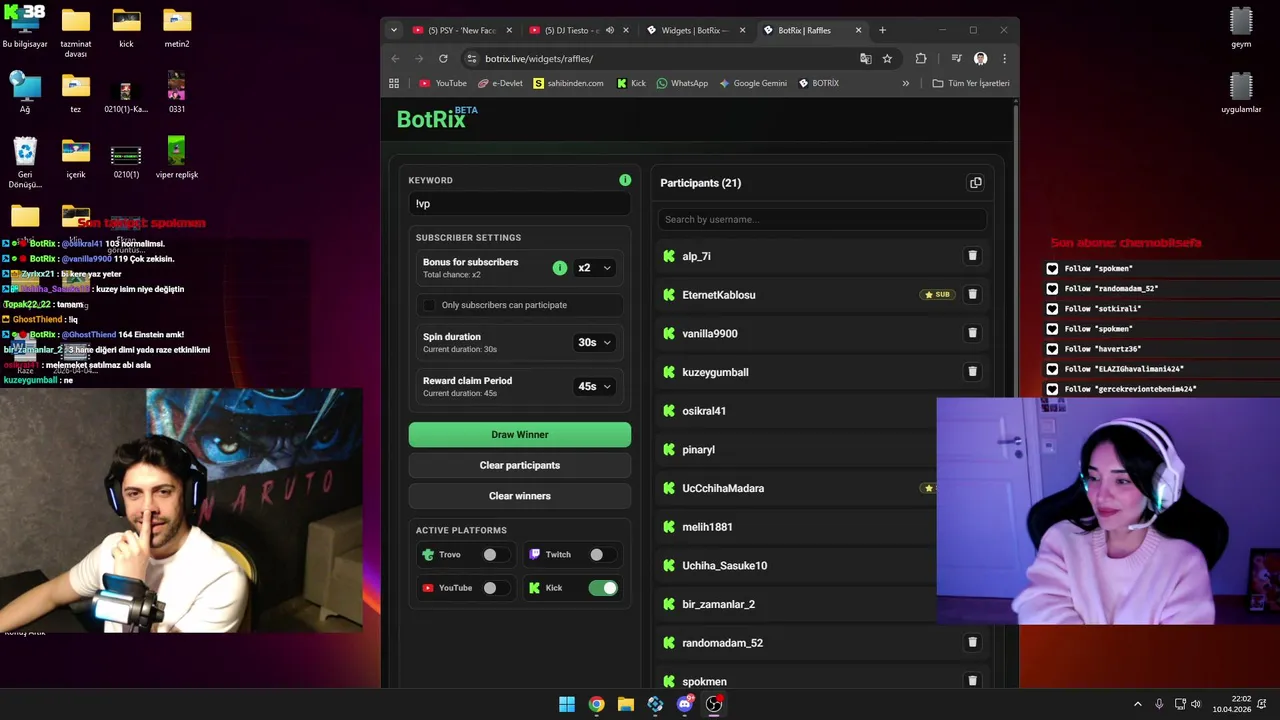1280x720 pixels.
Task: Open Chrome media control icon
Action: [956, 58]
